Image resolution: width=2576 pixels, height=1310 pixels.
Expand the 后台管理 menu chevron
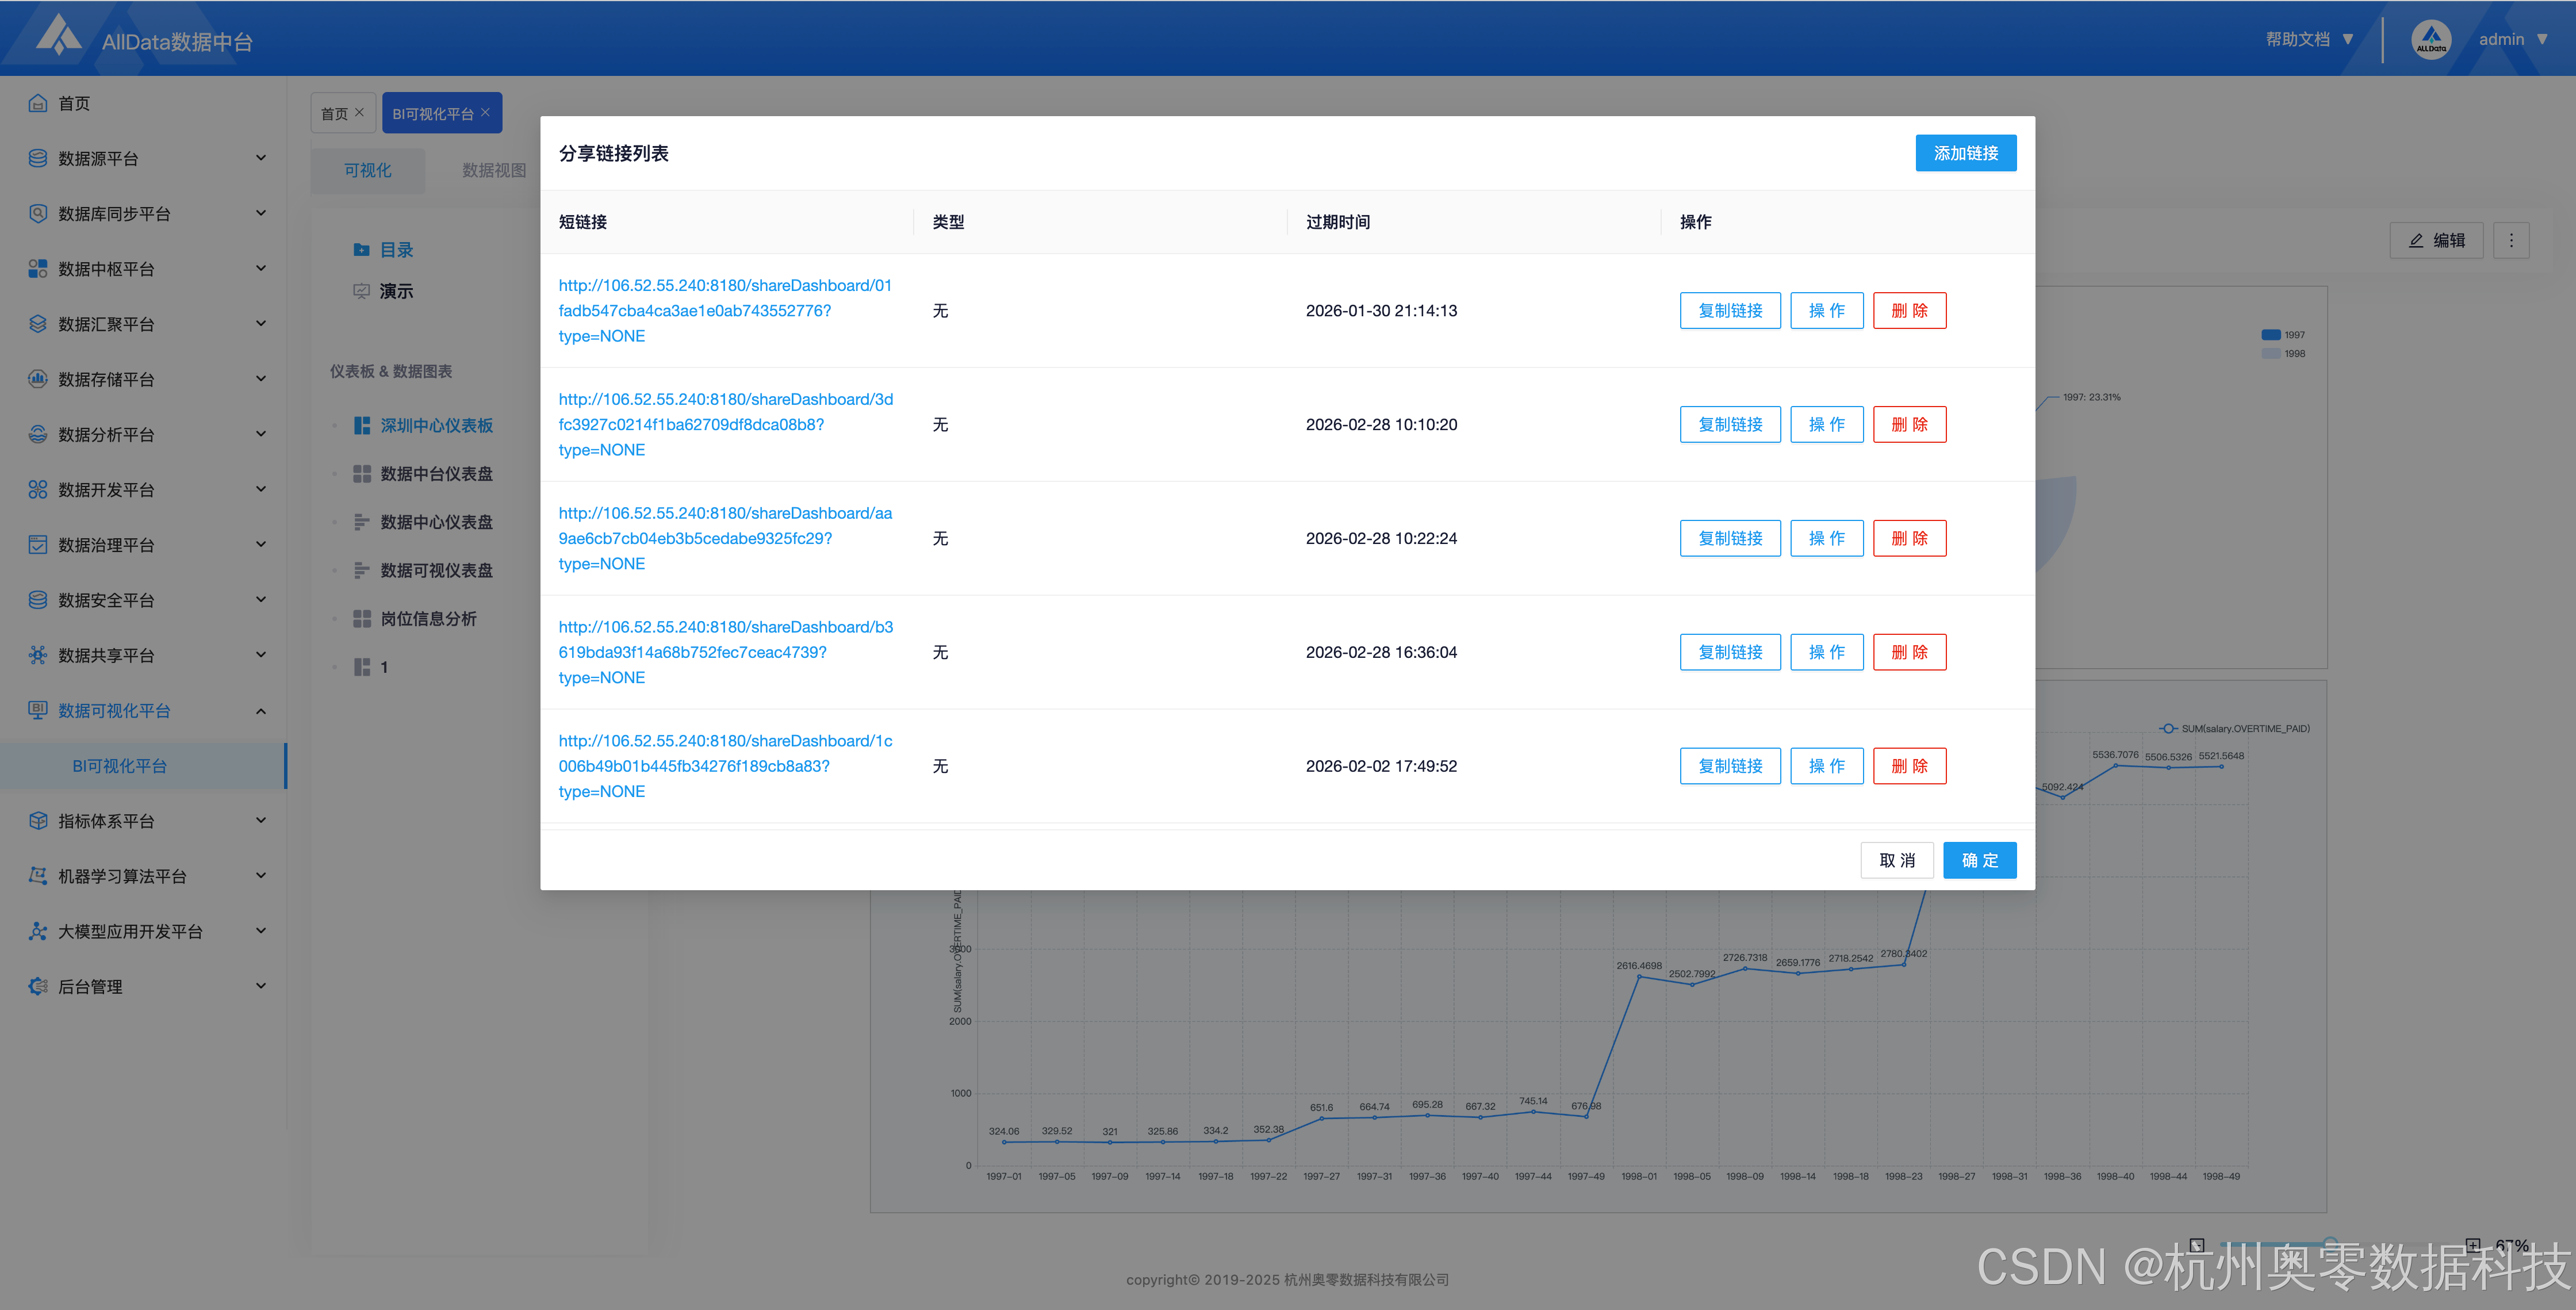coord(261,986)
